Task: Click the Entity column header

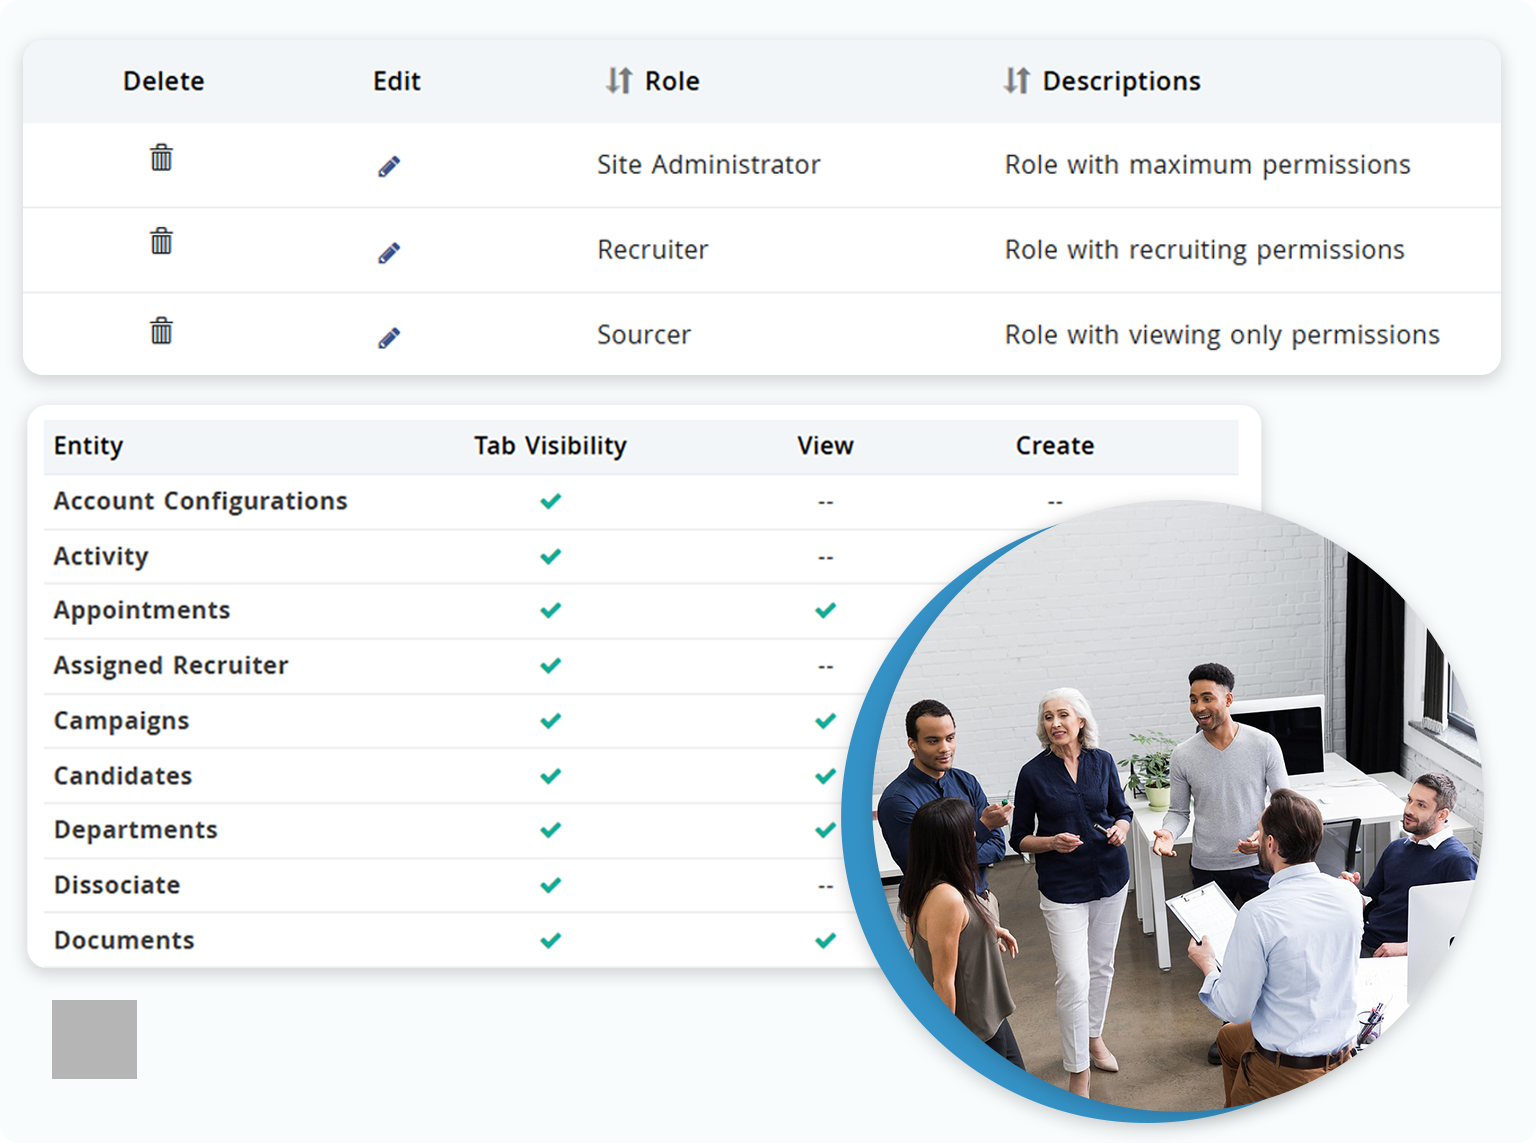Action: tap(89, 446)
